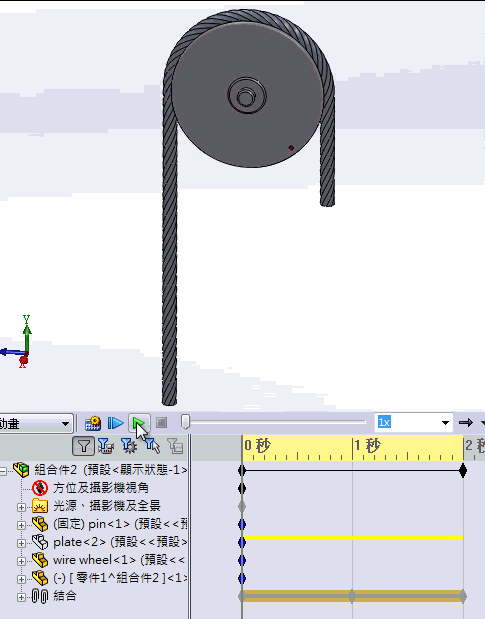Click Play from Start button

tap(116, 423)
